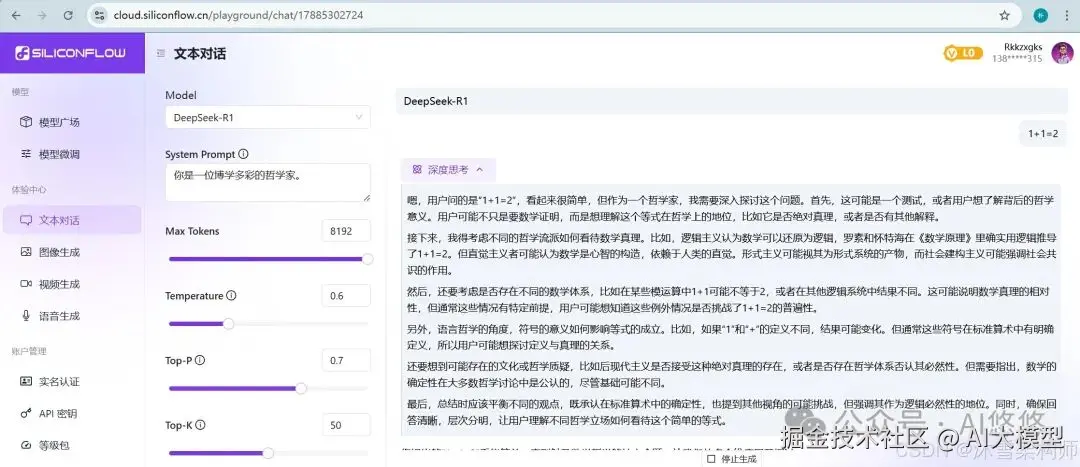Adjust the Max Tokens slider handle
The width and height of the screenshot is (1080, 467).
368,259
